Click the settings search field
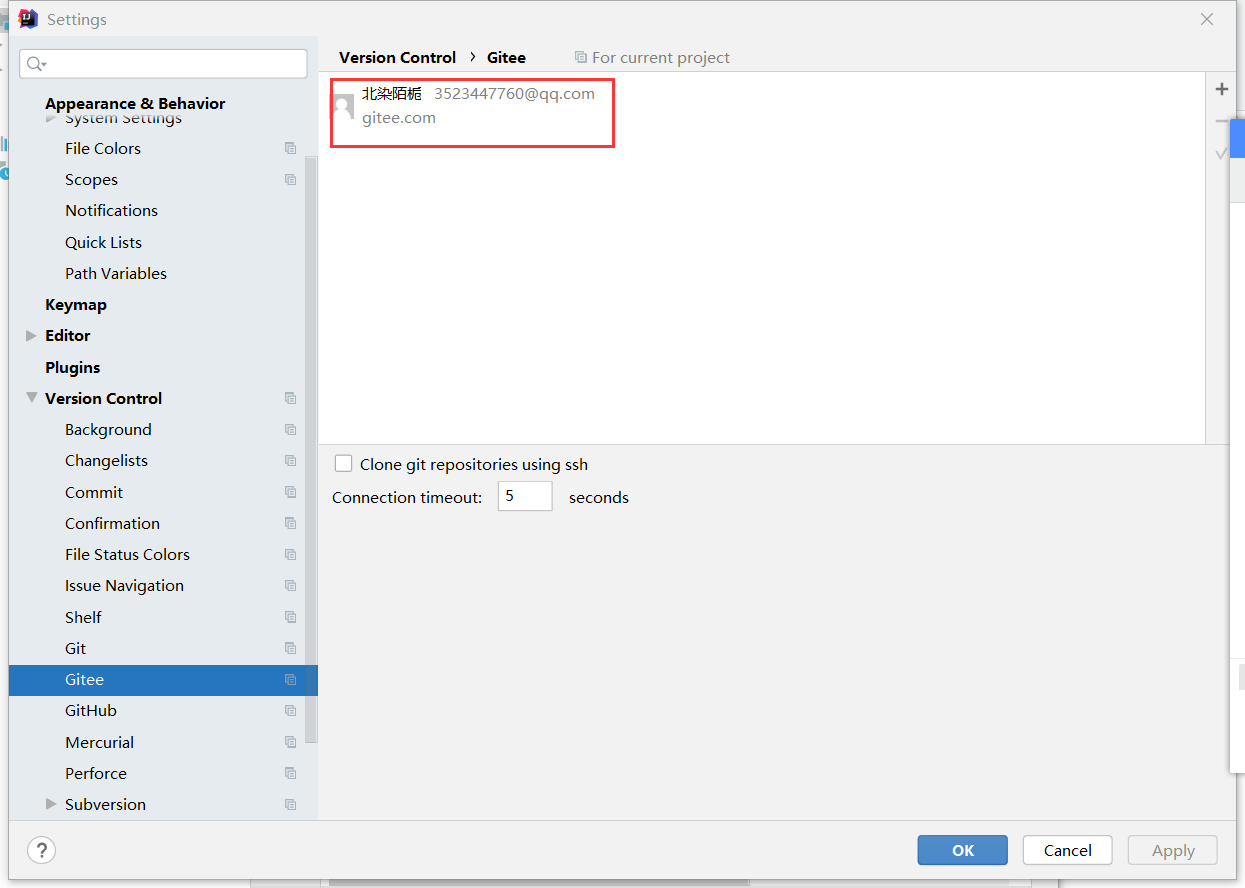Screen dimensions: 1245x888 tap(163, 64)
